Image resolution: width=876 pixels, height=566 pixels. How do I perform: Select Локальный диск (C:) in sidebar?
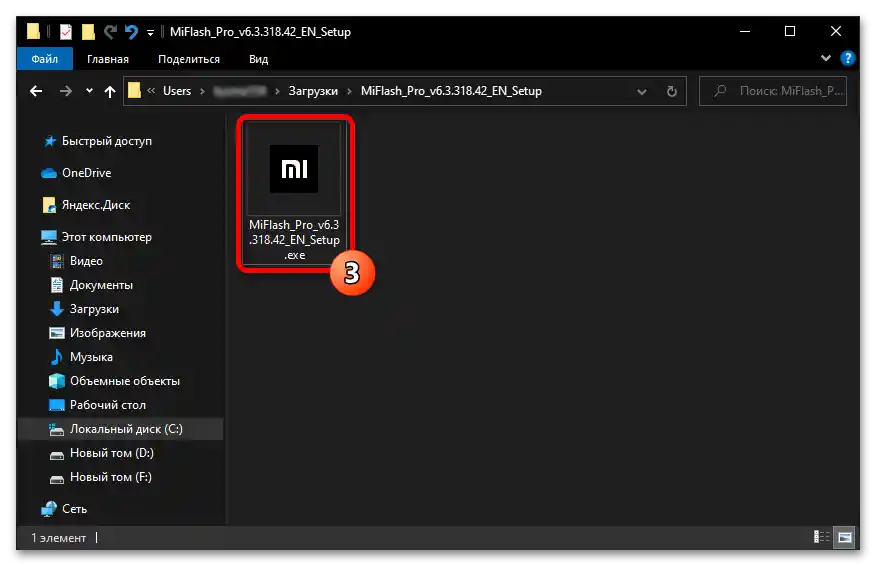pyautogui.click(x=120, y=429)
